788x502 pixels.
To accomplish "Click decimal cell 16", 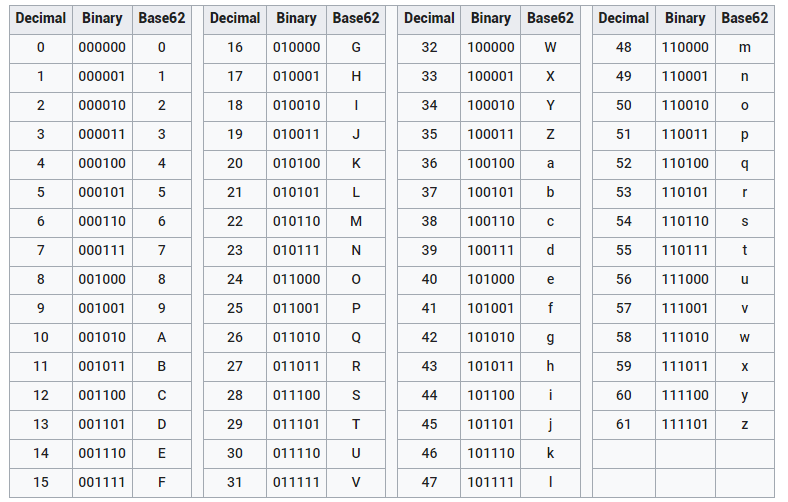I will 235,48.
